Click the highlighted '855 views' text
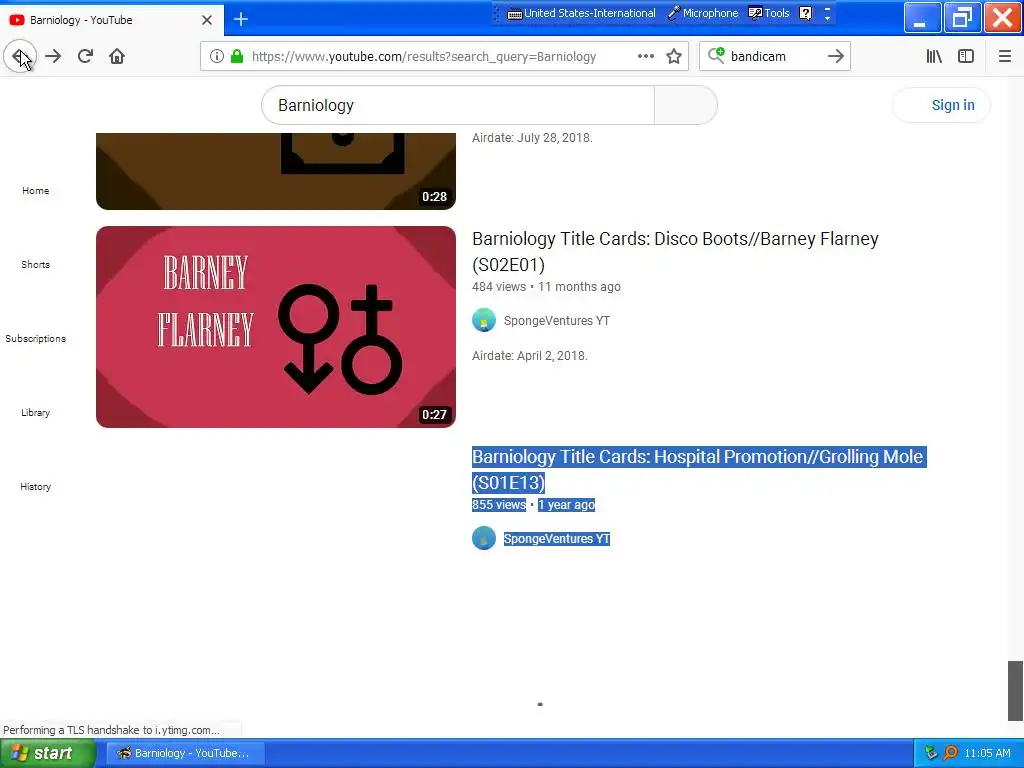Image resolution: width=1024 pixels, height=768 pixels. pos(499,505)
